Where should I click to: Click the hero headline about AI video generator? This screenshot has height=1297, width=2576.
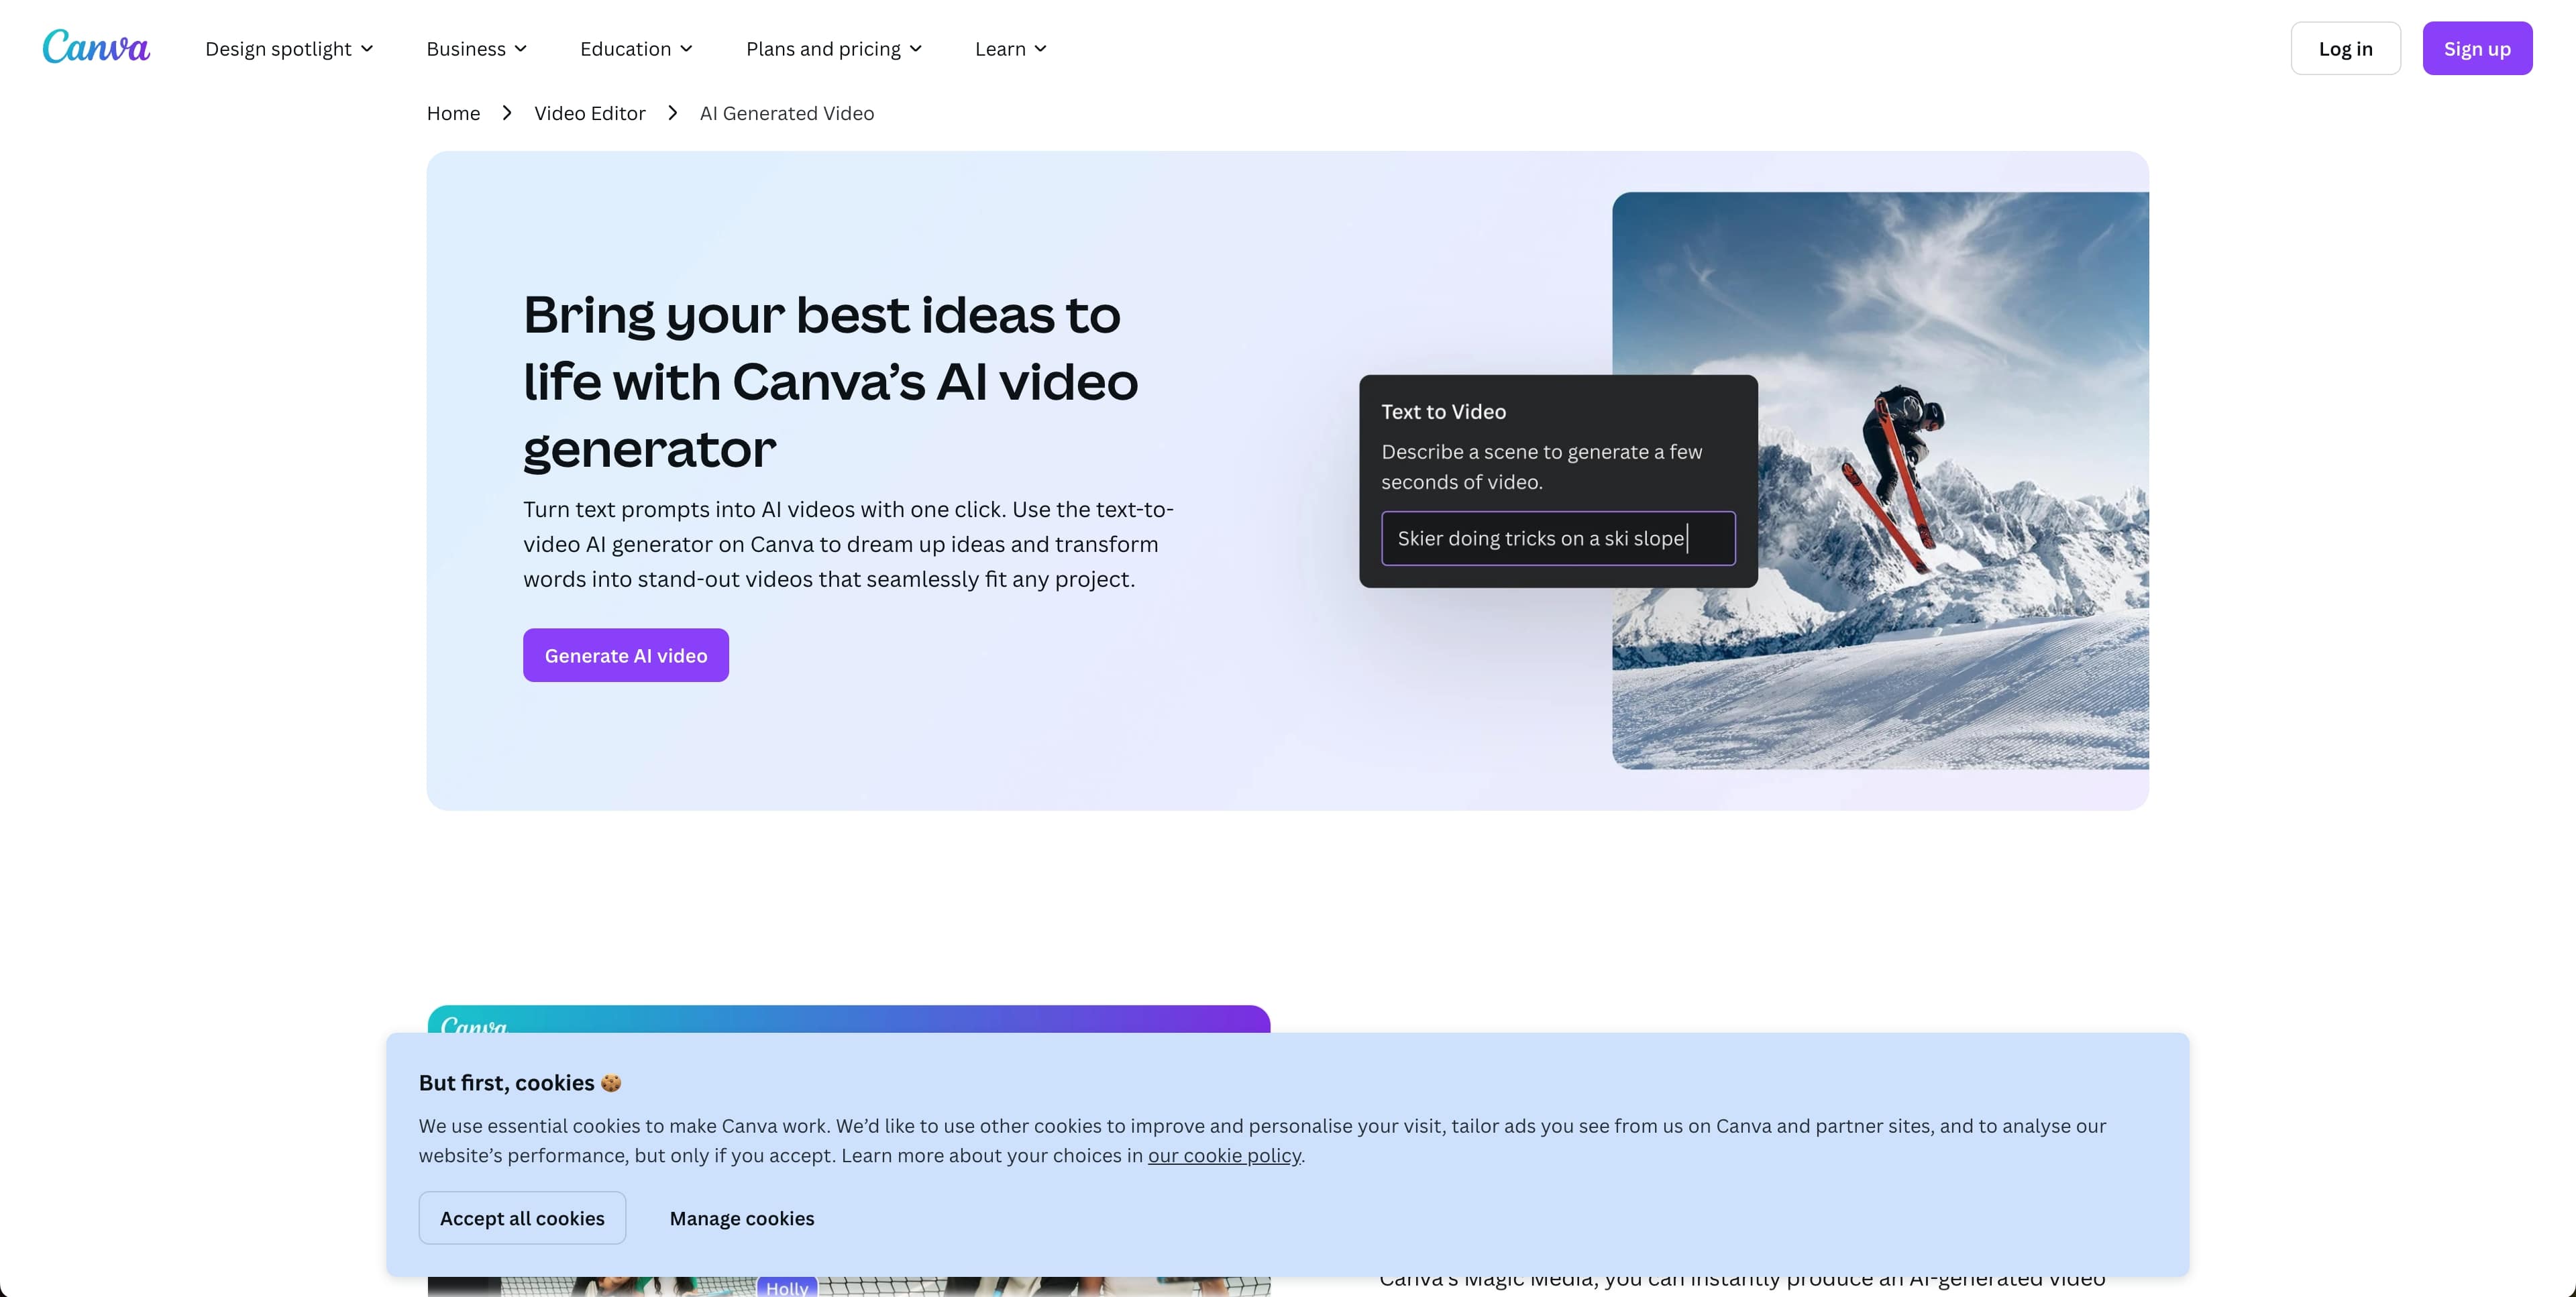830,381
